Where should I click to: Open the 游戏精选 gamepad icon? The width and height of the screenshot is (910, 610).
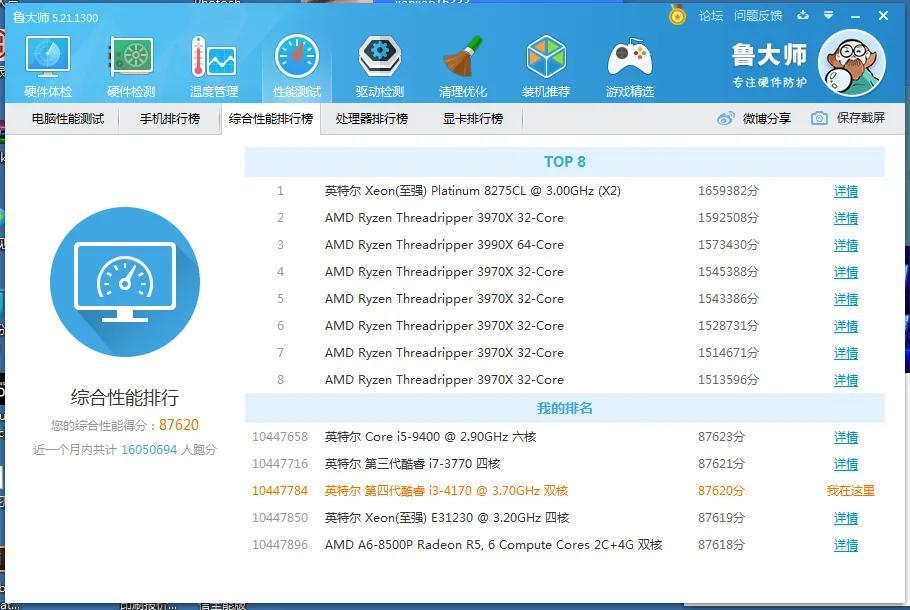pyautogui.click(x=630, y=66)
